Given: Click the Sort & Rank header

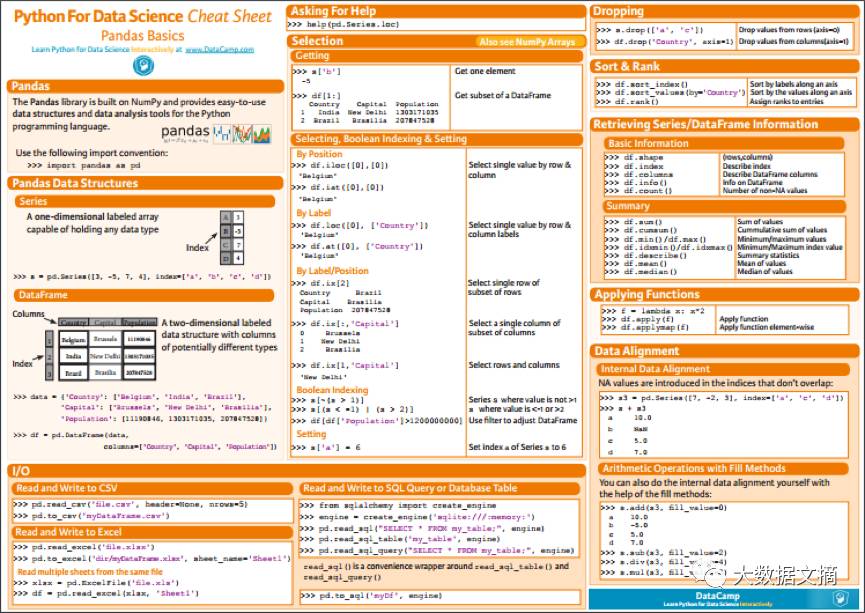Looking at the screenshot, I should point(627,66).
